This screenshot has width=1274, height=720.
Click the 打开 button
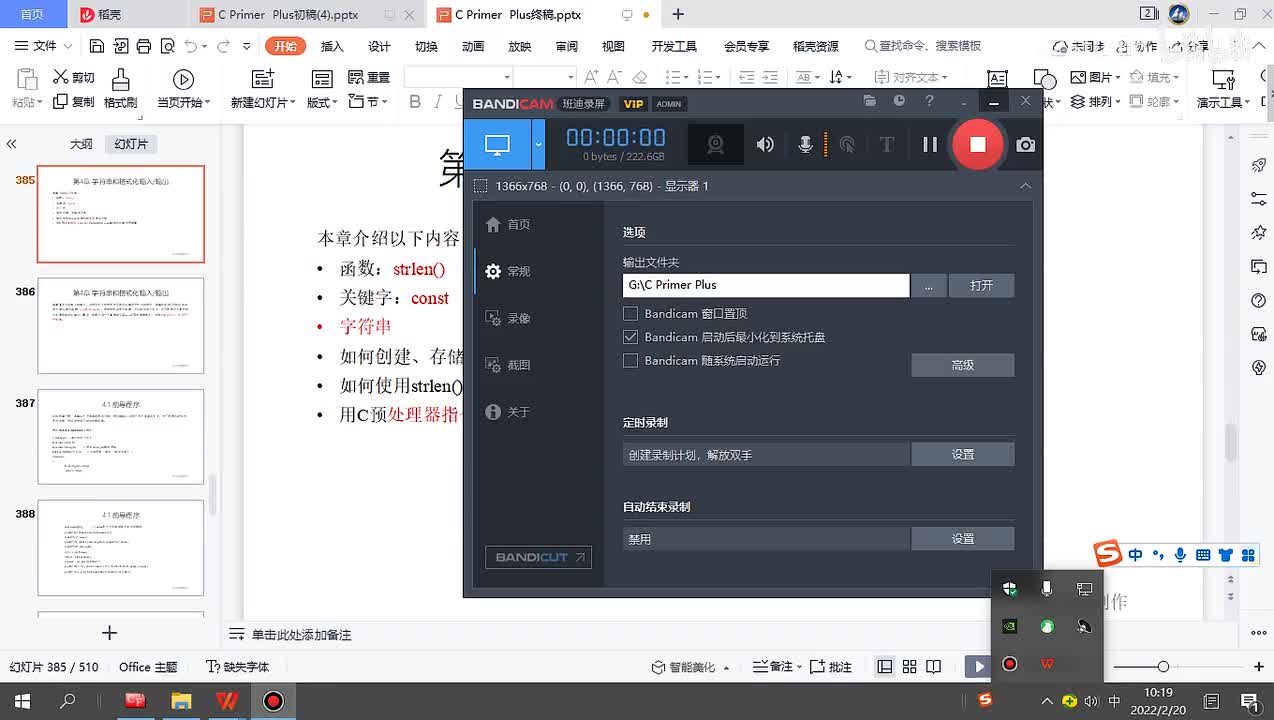(x=981, y=285)
